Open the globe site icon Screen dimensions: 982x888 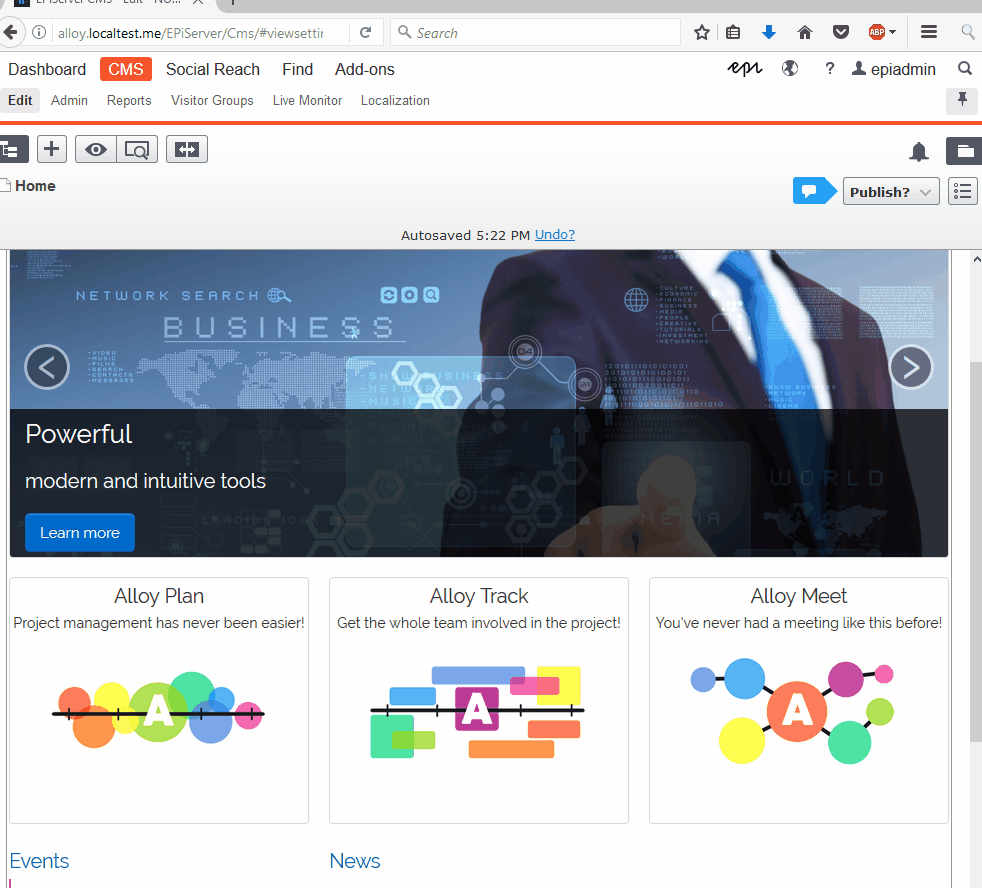click(x=790, y=68)
